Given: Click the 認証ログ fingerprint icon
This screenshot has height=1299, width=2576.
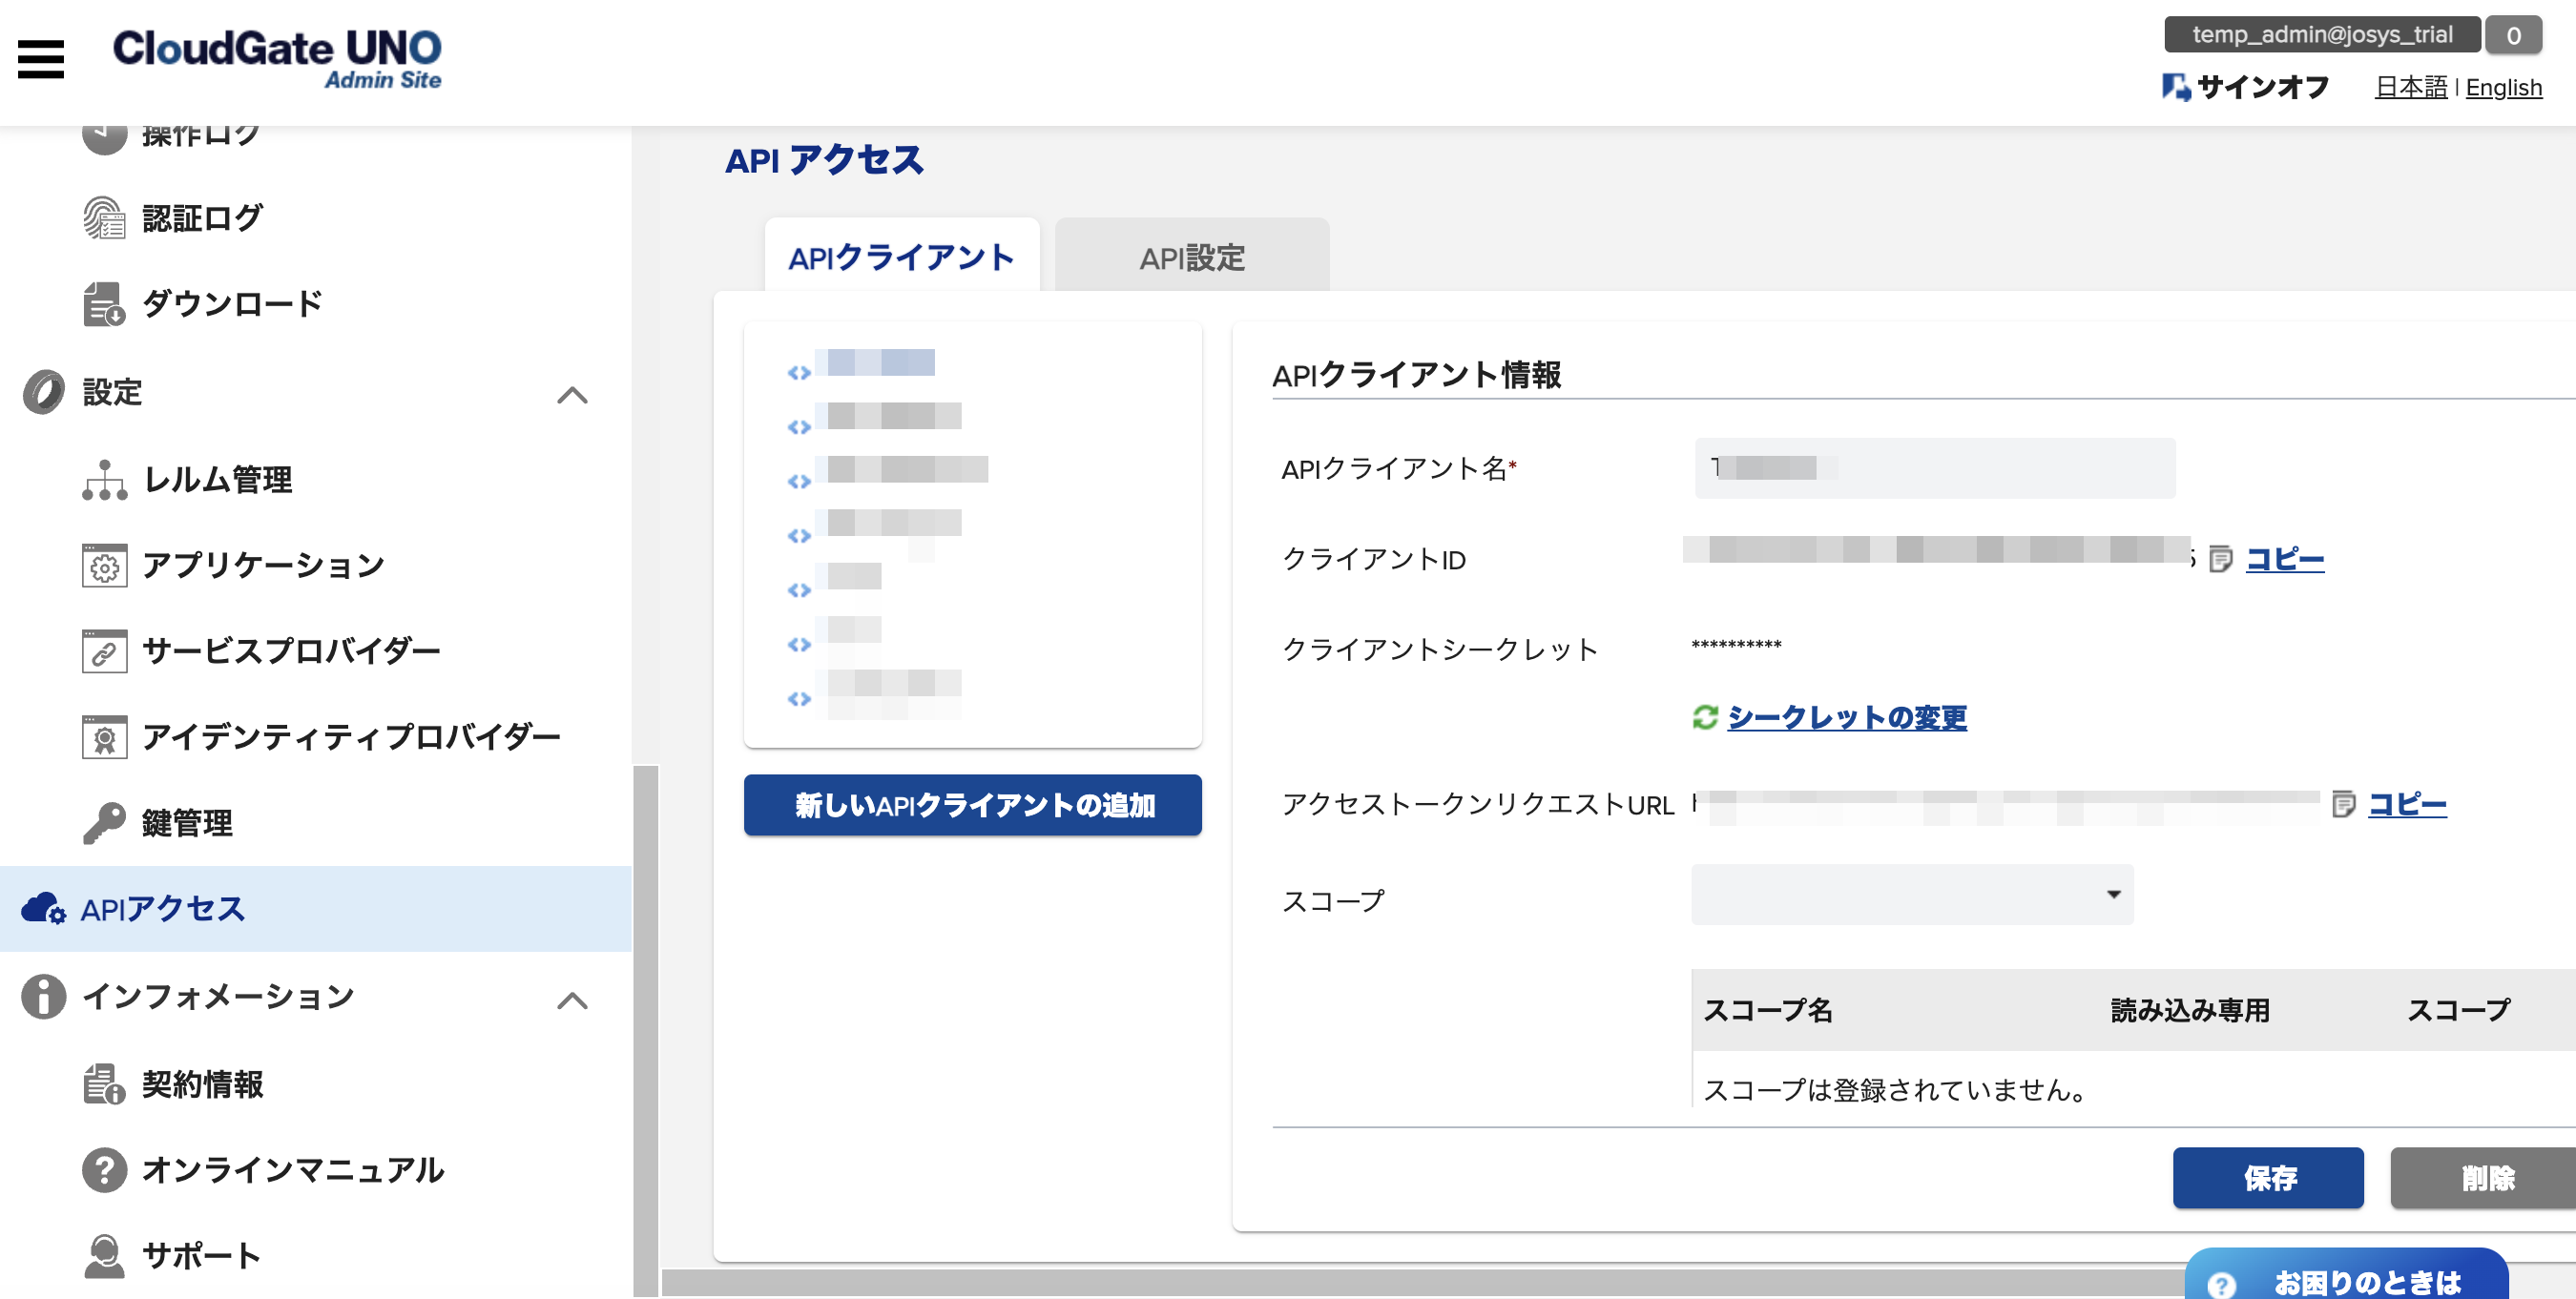Looking at the screenshot, I should click(x=104, y=218).
